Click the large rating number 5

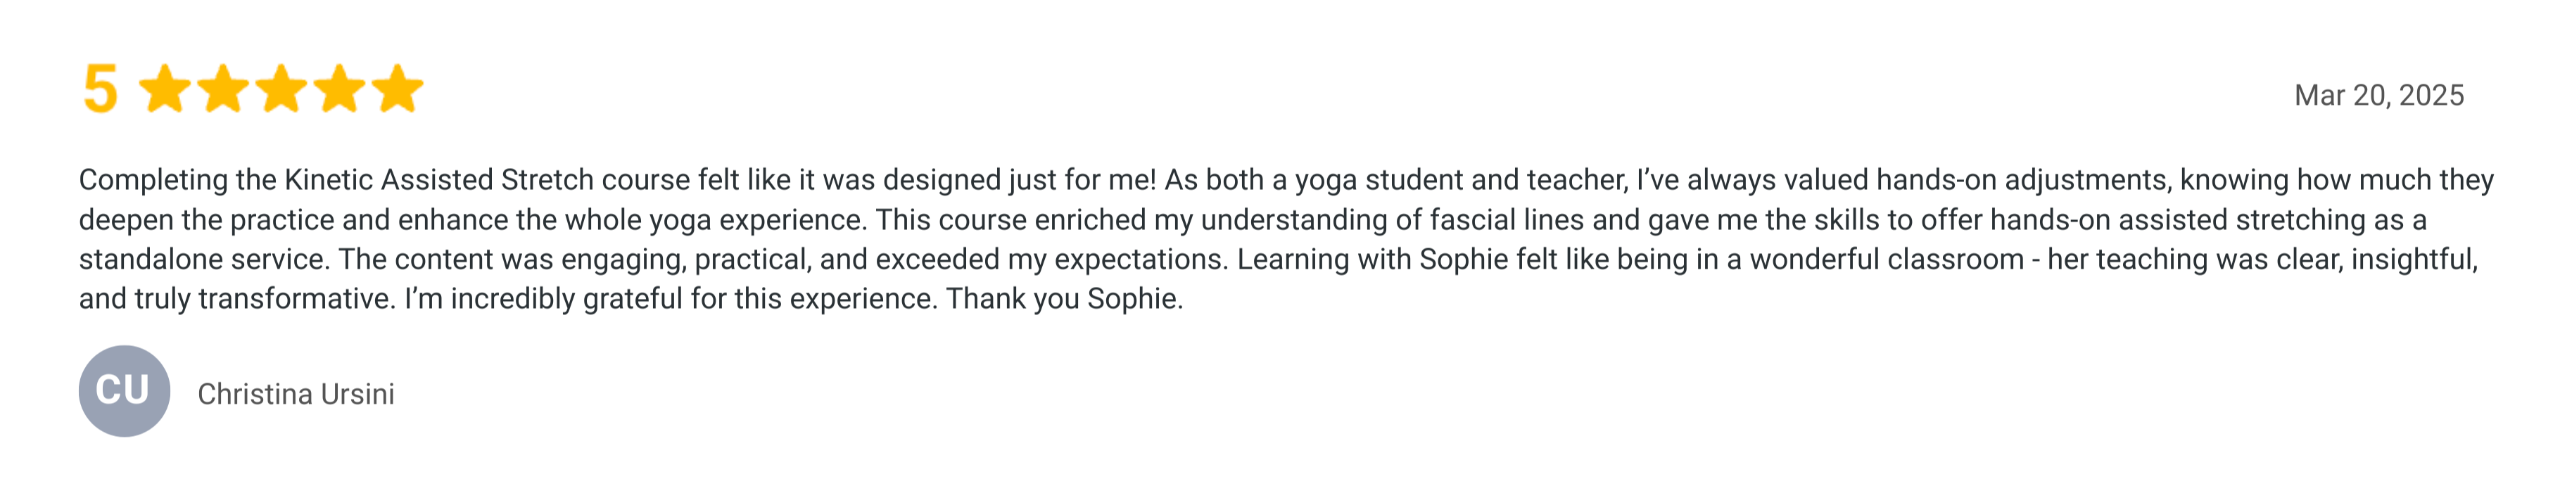(x=100, y=89)
